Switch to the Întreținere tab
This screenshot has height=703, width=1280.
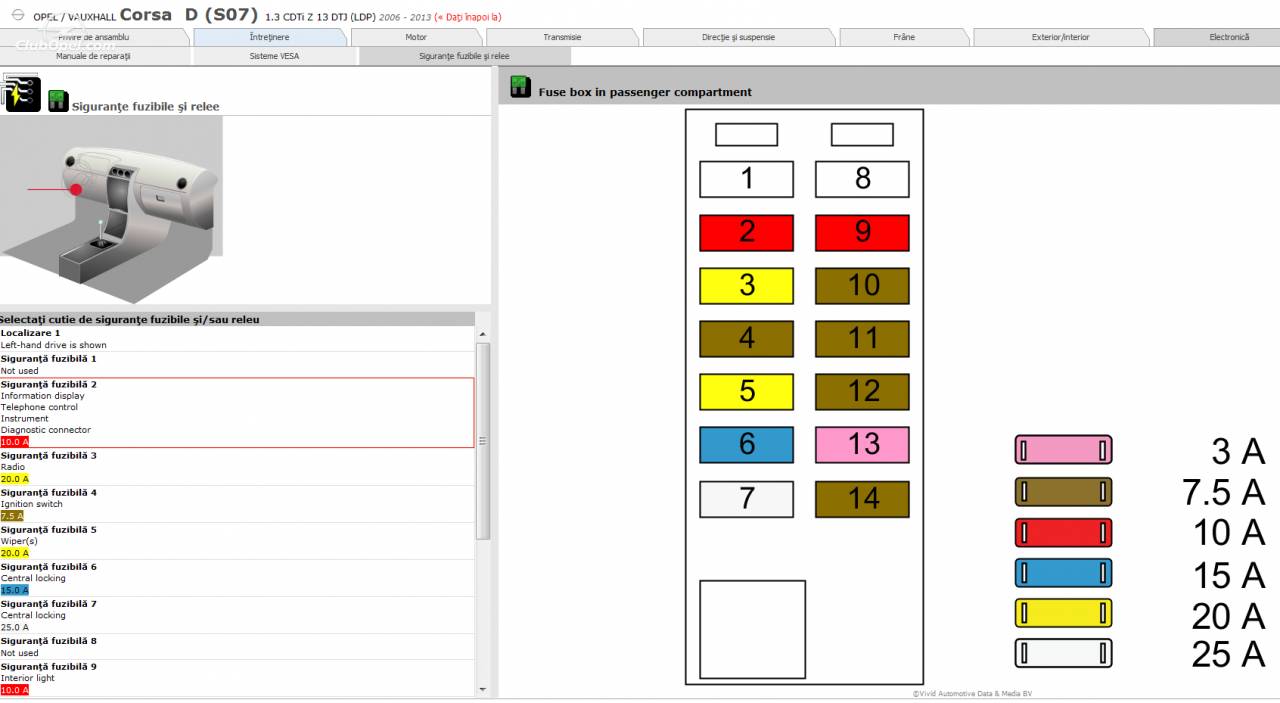click(x=270, y=37)
